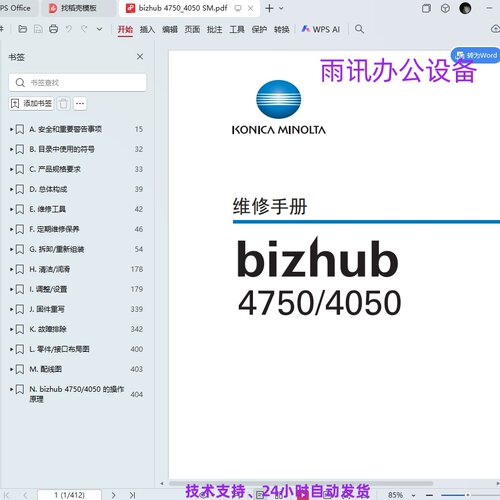Open bookmark M. 配线图

[45, 369]
